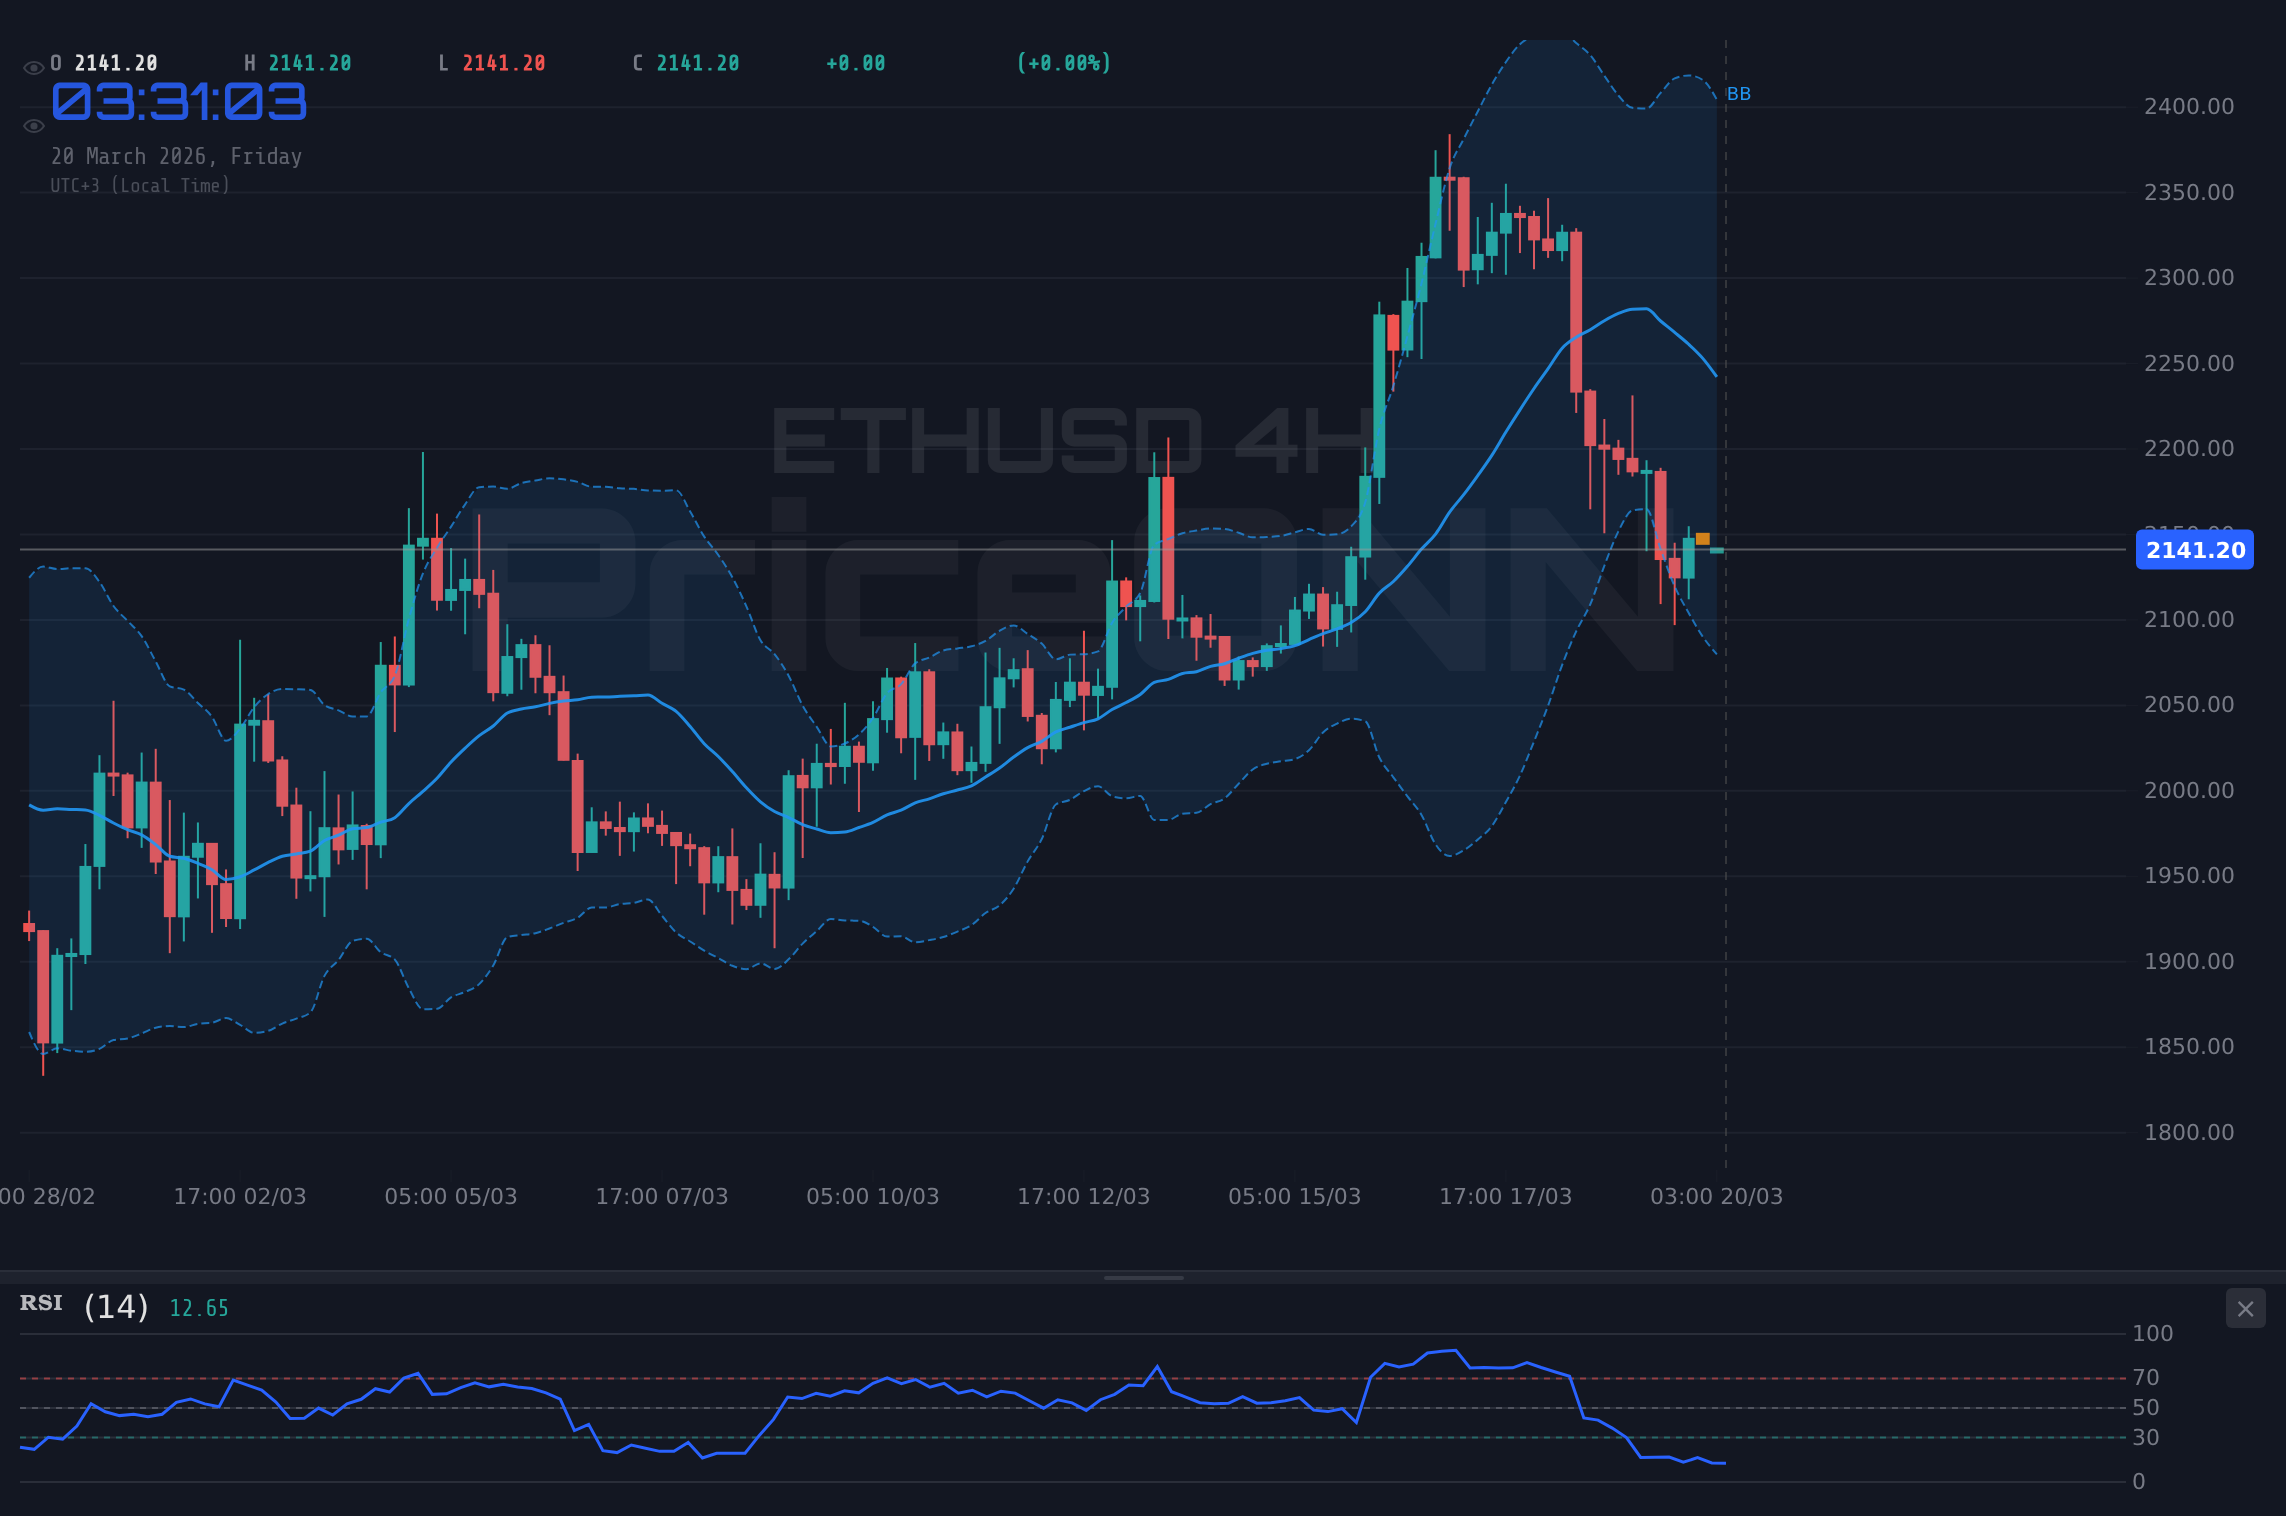Click the candle countdown timer 03:31:03
The image size is (2286, 1516).
179,102
